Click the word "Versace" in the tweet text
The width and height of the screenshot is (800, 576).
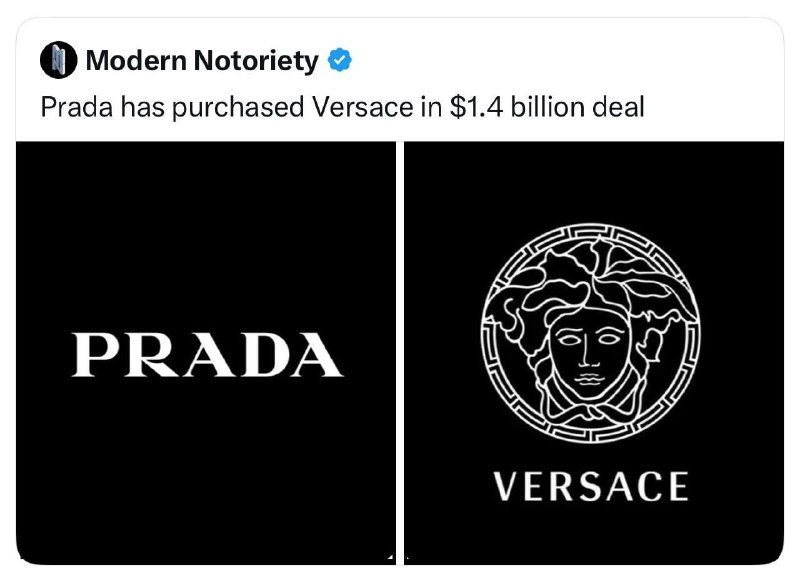371,107
